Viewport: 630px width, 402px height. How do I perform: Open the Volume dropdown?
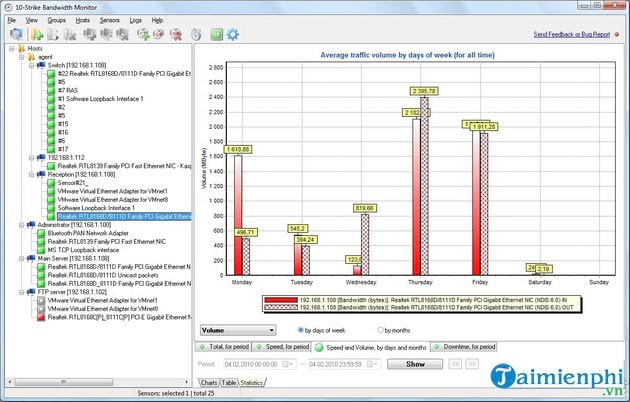tap(238, 330)
